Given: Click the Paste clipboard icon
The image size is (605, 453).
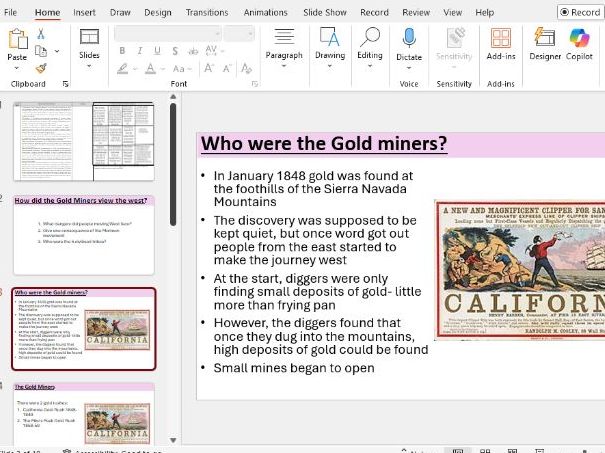Looking at the screenshot, I should [18, 39].
